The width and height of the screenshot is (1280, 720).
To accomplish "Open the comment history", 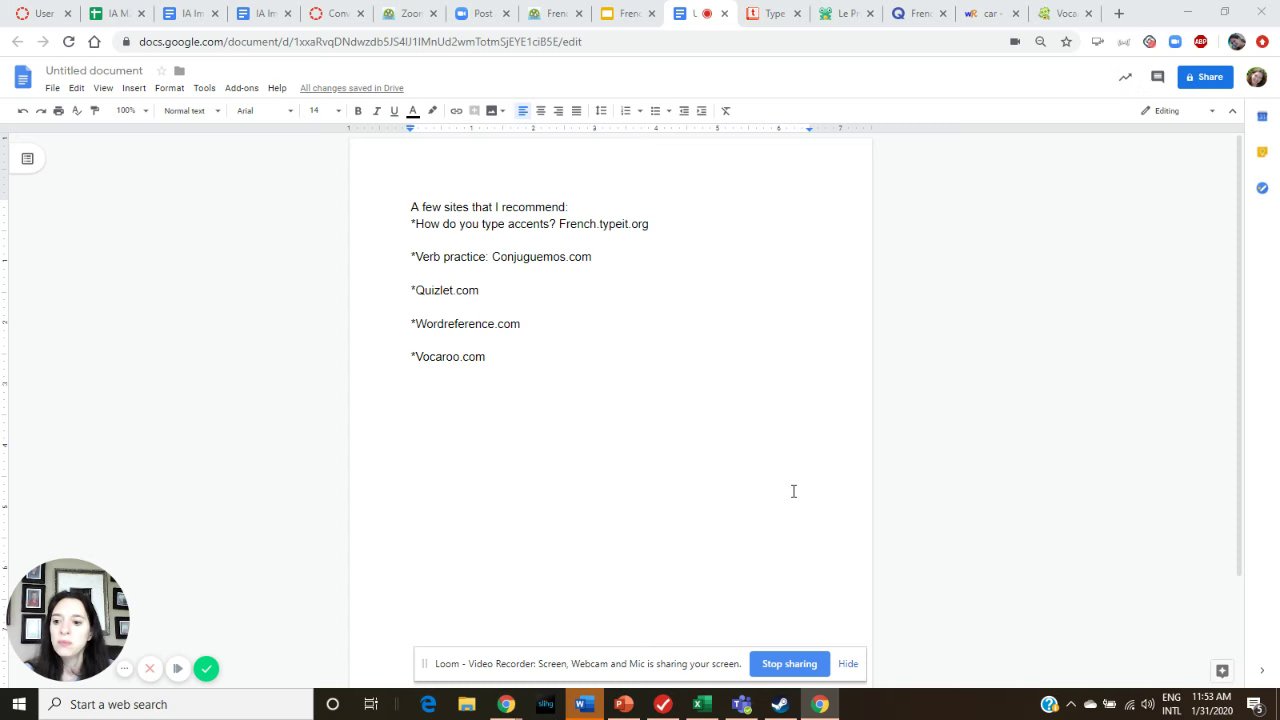I will point(1158,77).
